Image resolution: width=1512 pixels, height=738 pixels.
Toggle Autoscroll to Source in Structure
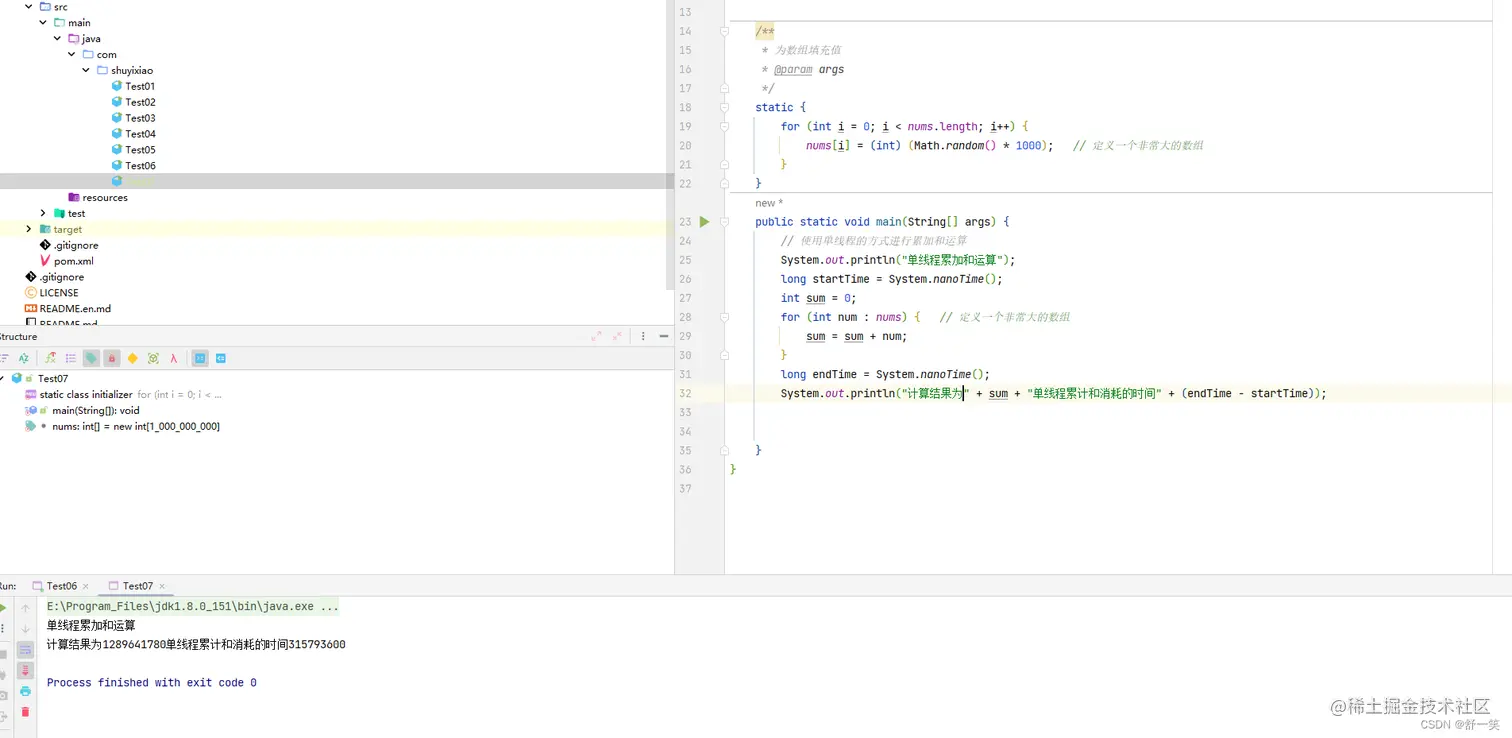(200, 358)
